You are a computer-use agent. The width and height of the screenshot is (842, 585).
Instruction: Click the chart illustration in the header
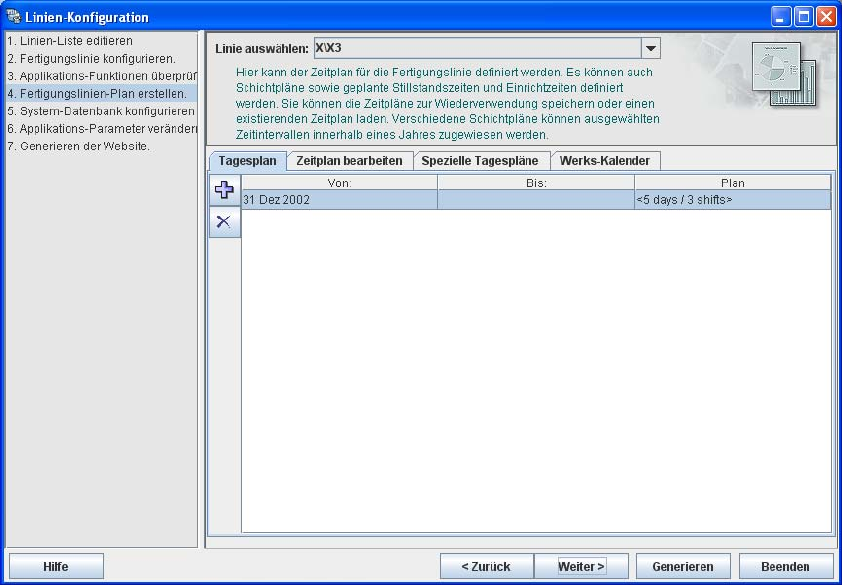pyautogui.click(x=784, y=73)
